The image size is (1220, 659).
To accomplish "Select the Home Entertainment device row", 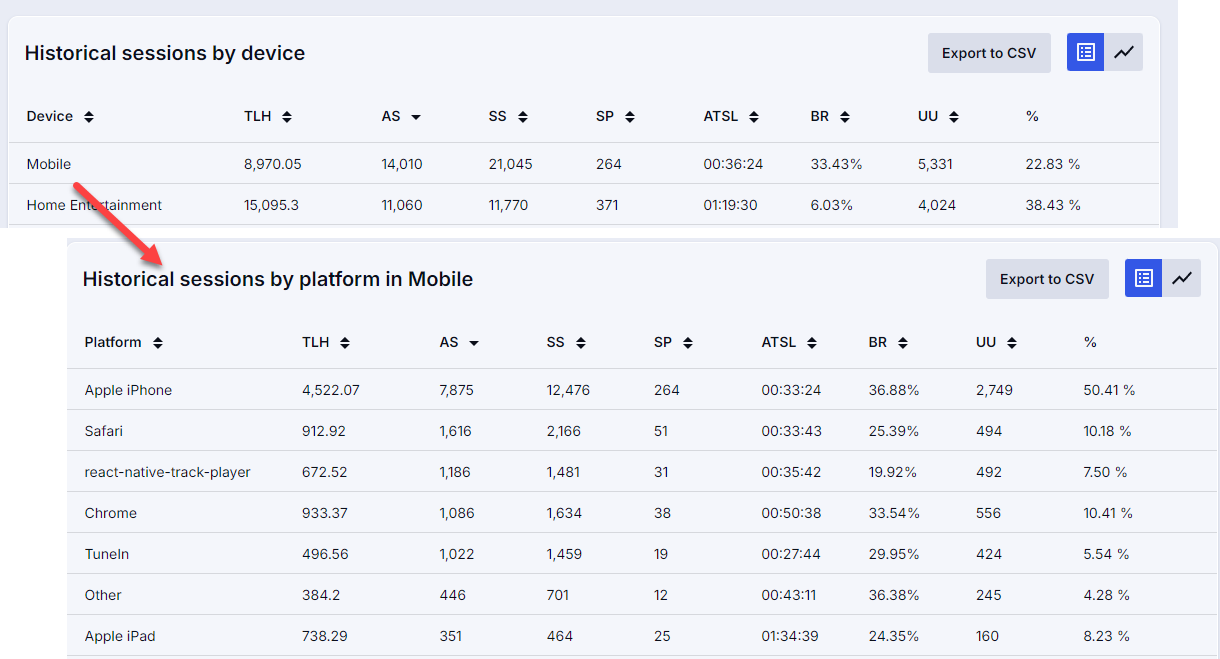I will tap(94, 206).
